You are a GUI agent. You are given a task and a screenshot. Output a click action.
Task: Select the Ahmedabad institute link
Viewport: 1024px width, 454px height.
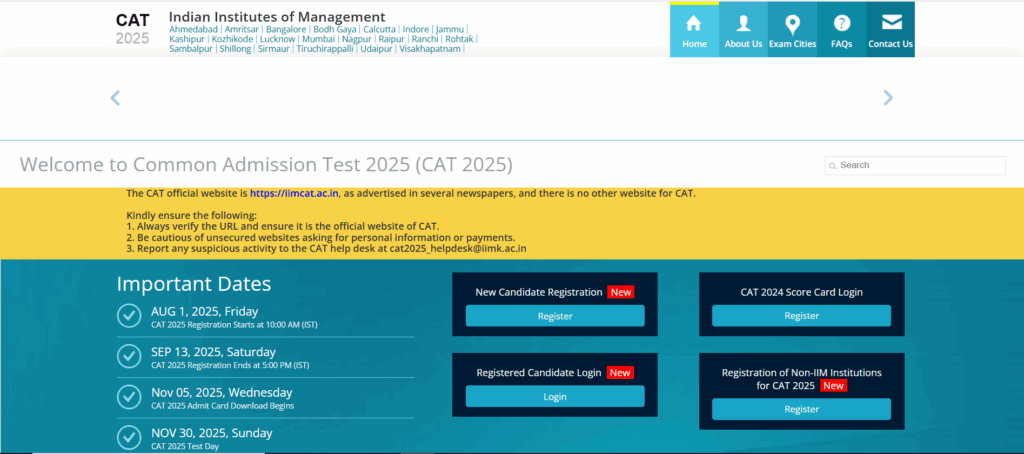coord(194,29)
